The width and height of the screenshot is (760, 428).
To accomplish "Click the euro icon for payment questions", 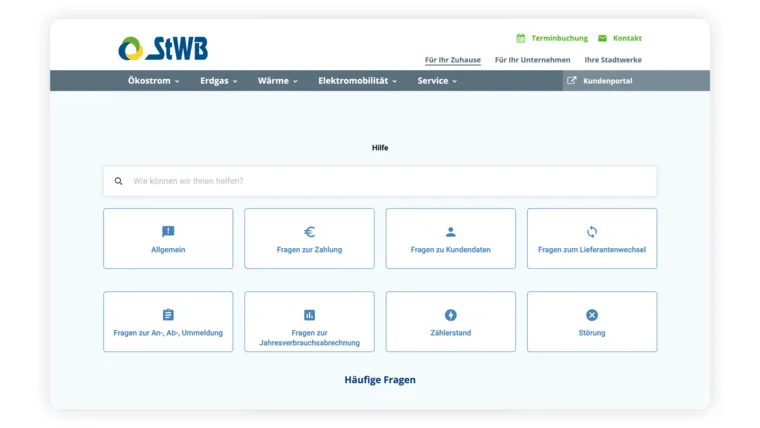I will click(309, 232).
